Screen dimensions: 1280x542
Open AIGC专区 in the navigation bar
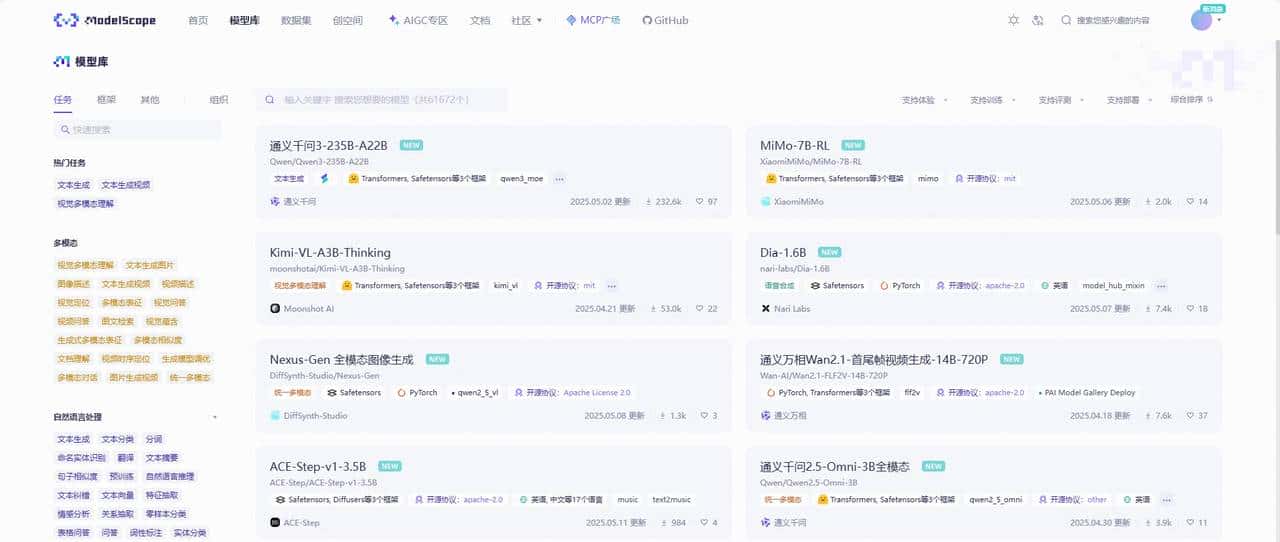coord(417,20)
